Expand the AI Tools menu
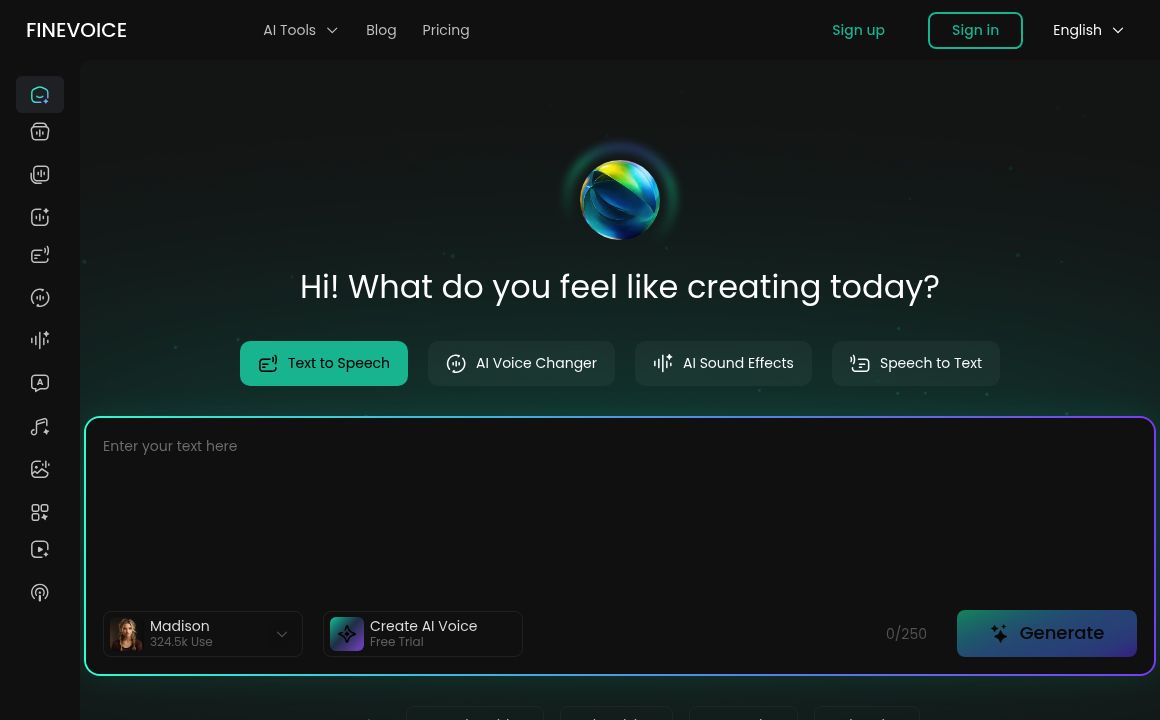 pyautogui.click(x=300, y=30)
